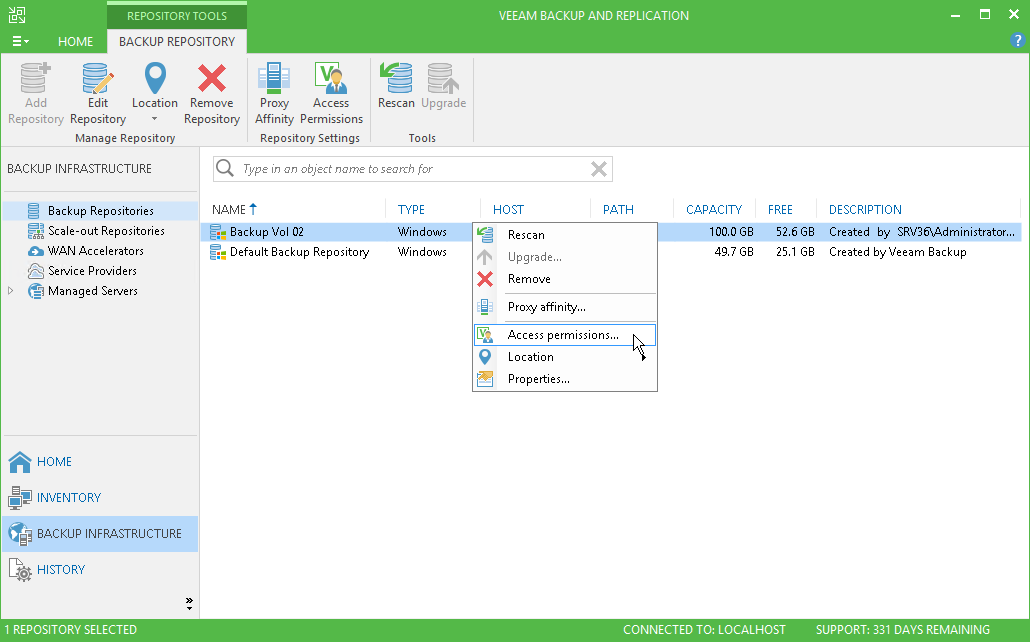Open the Location submenu in the context menu
Screen dimensions: 1030x642
coord(565,357)
